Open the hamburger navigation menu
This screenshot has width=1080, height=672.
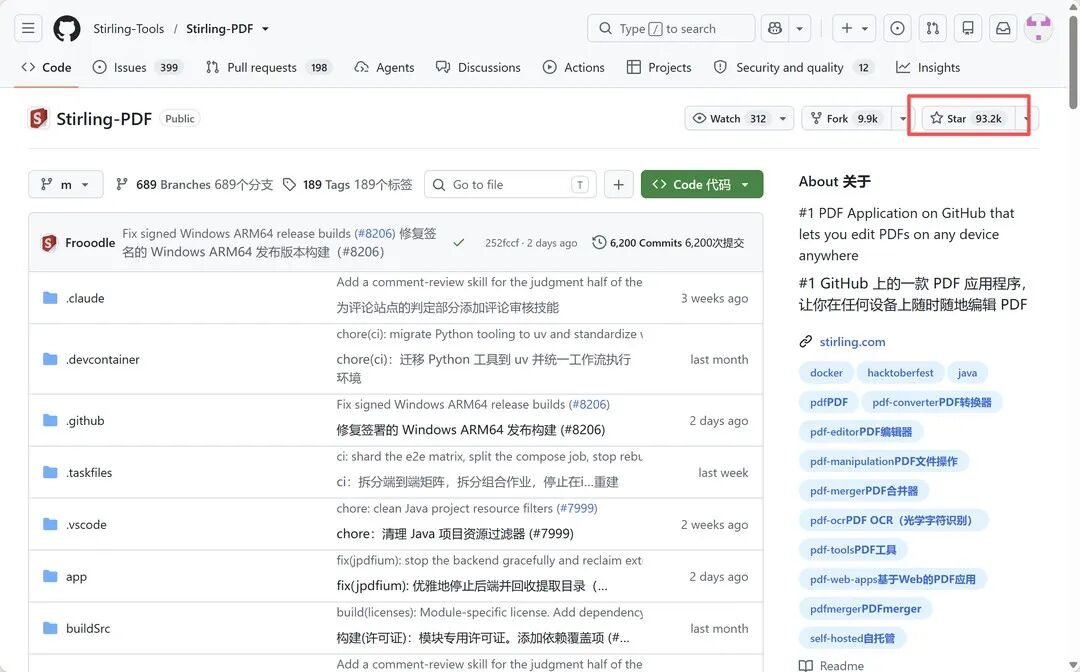28,28
